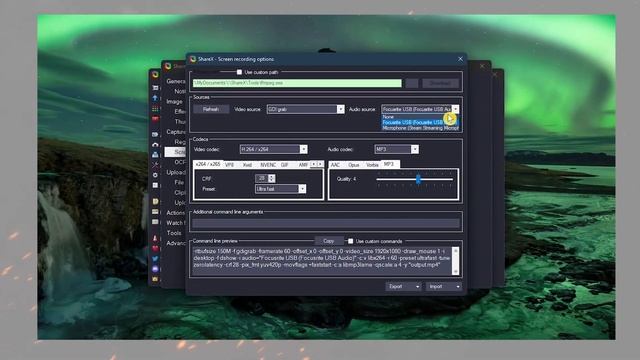The height and width of the screenshot is (360, 640).
Task: Open the Preset Ultra fast dropdown
Action: pyautogui.click(x=280, y=189)
